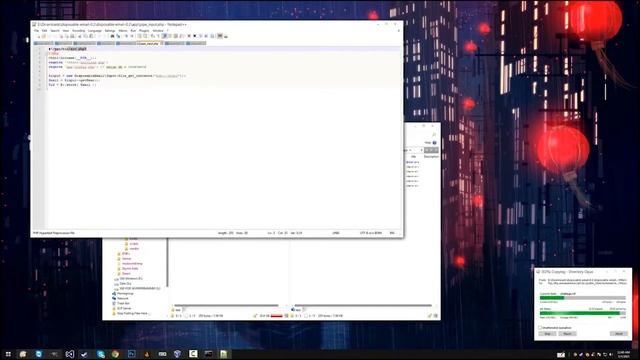Click the current file progress bar
Viewport: 640px width, 360px height.
[583, 298]
